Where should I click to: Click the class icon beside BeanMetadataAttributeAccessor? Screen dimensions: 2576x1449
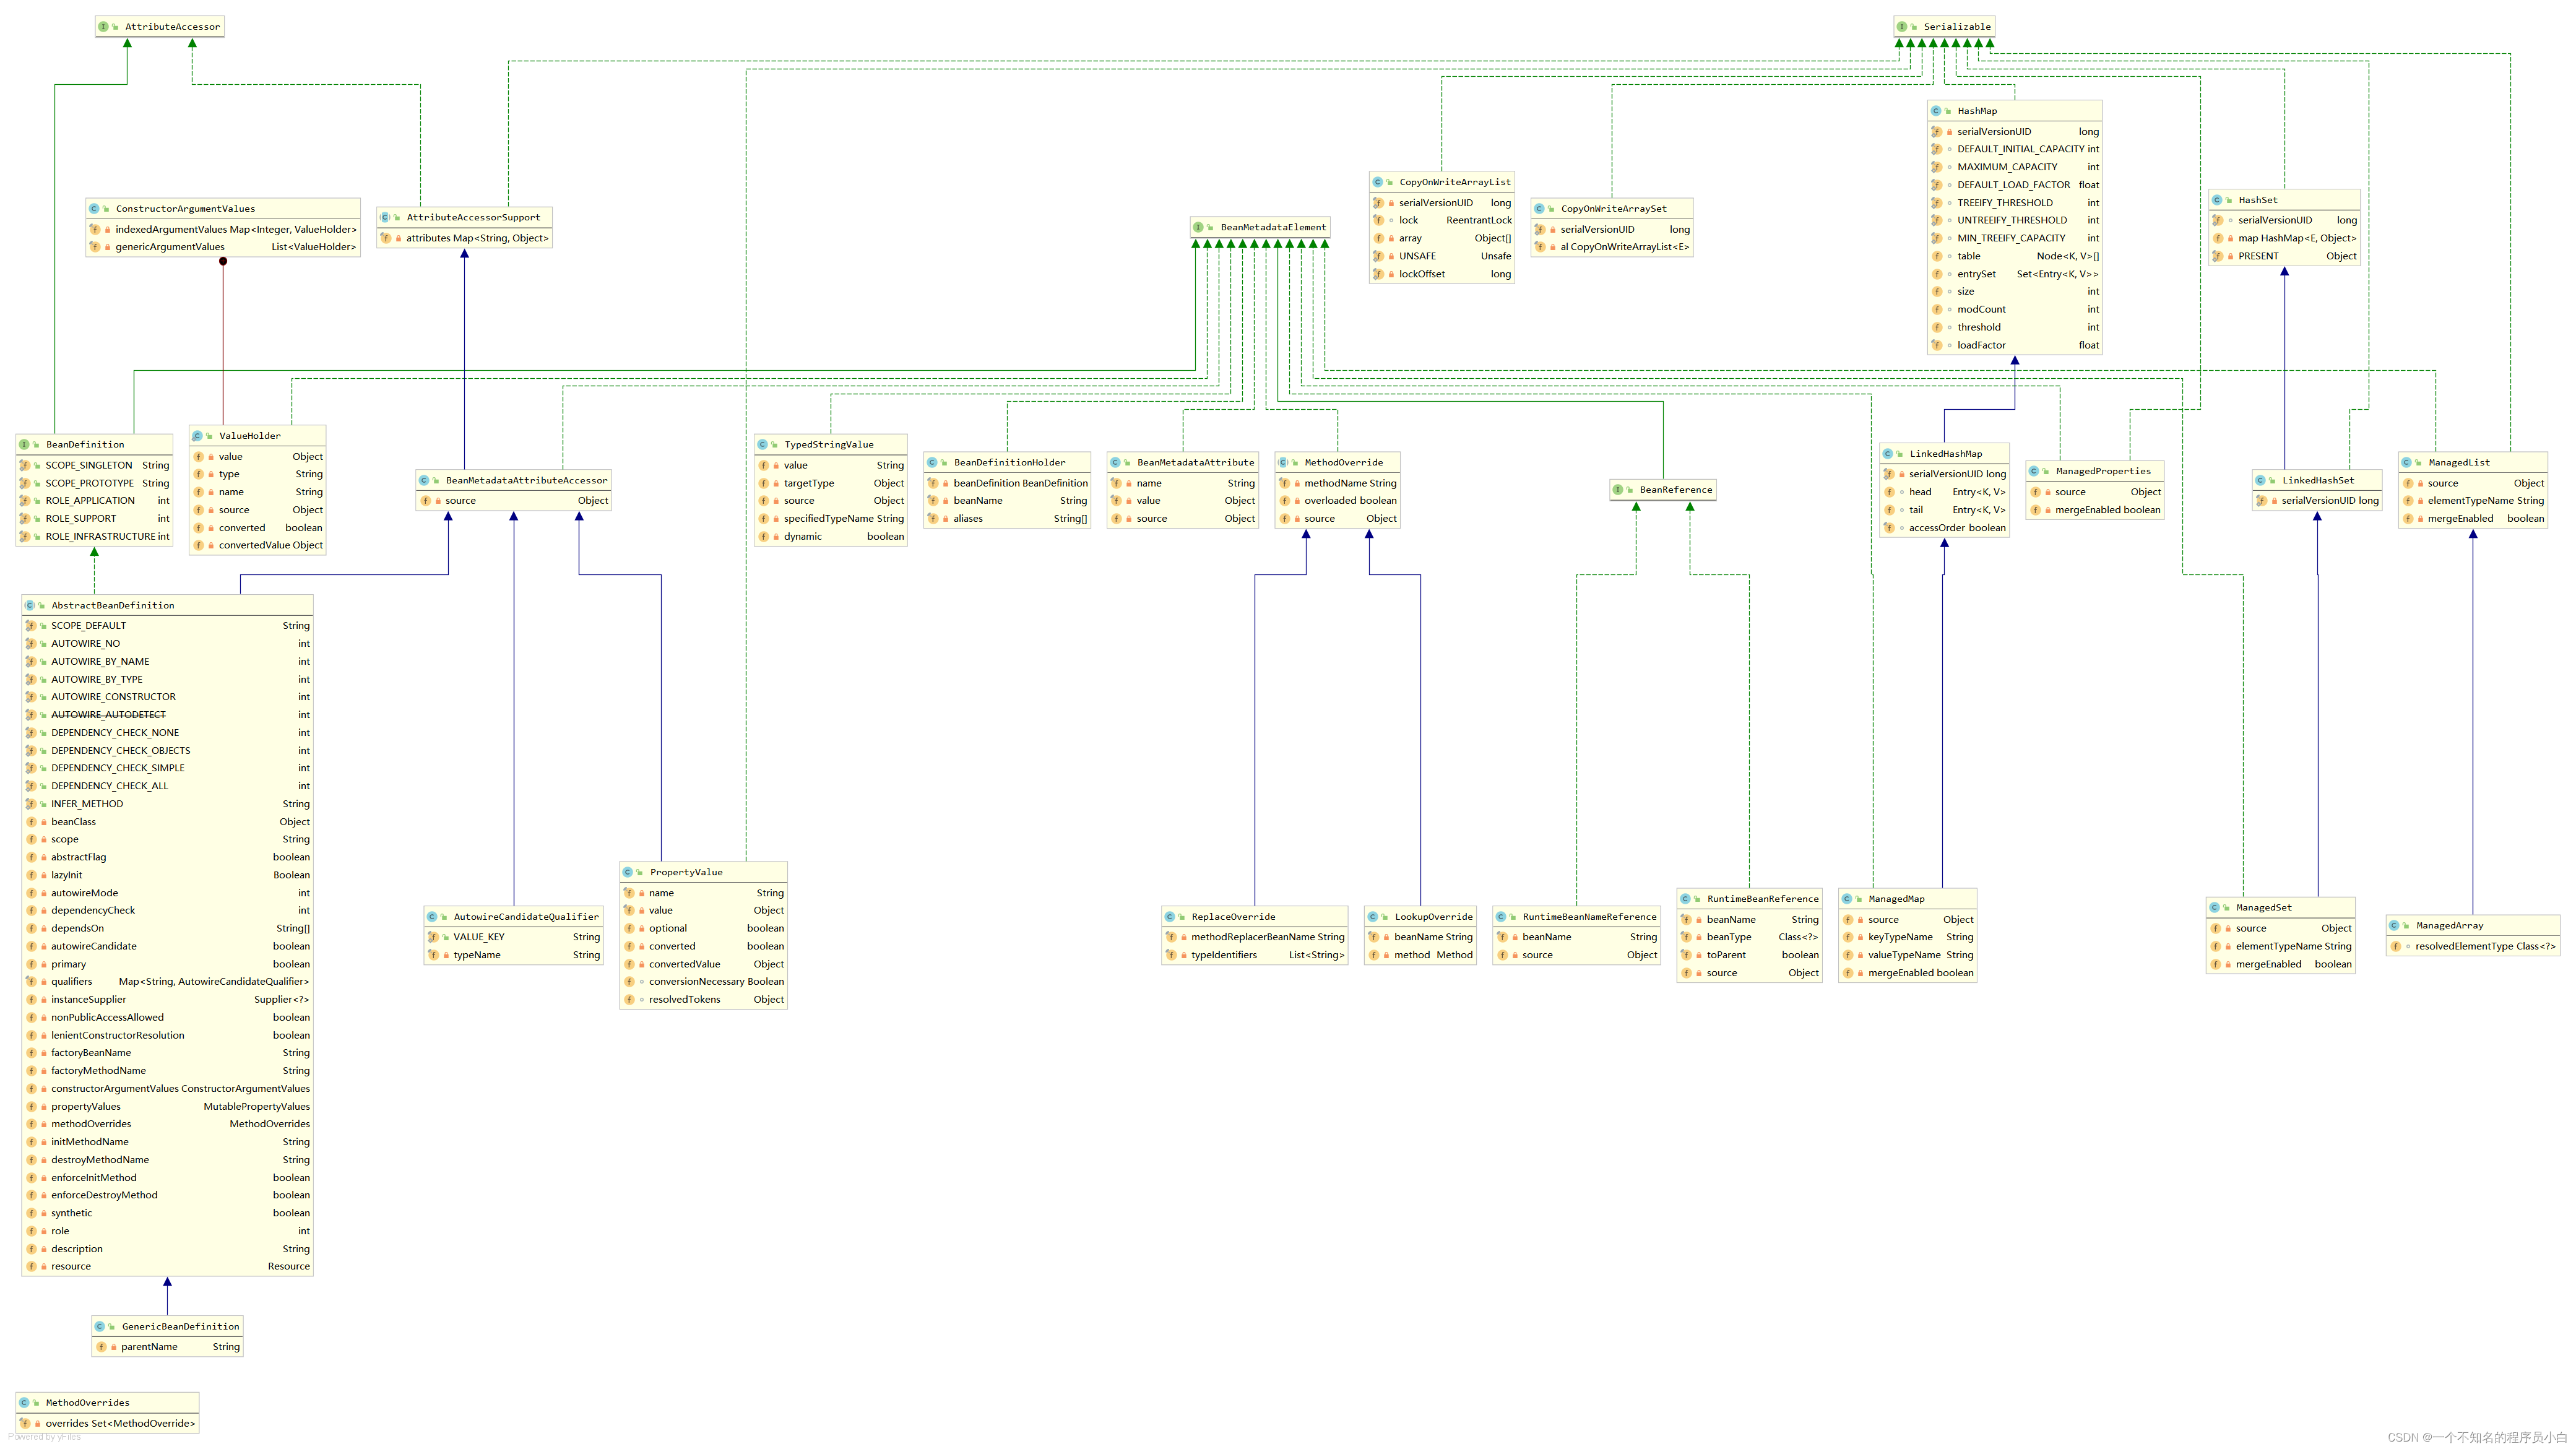click(424, 481)
